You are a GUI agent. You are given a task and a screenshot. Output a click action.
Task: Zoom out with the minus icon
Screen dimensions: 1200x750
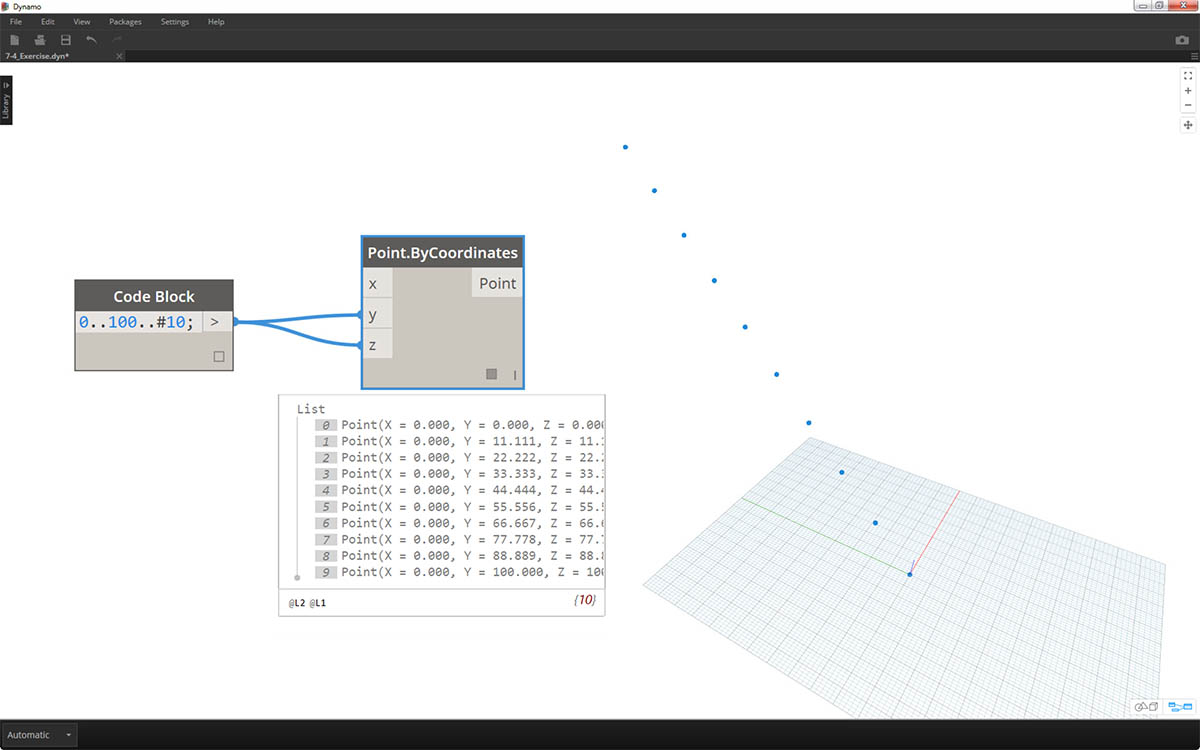coord(1188,105)
